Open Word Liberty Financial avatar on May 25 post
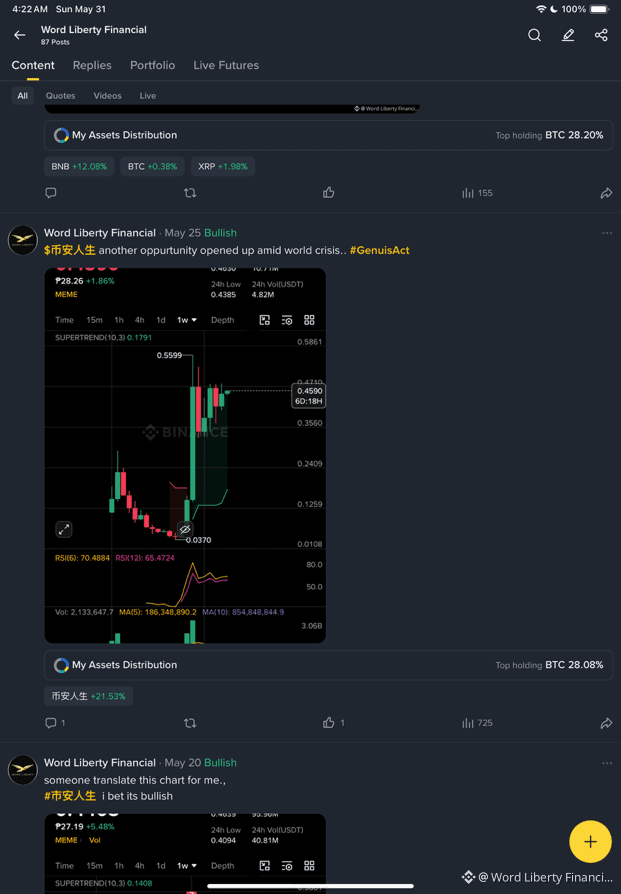Image resolution: width=621 pixels, height=894 pixels. pos(23,240)
